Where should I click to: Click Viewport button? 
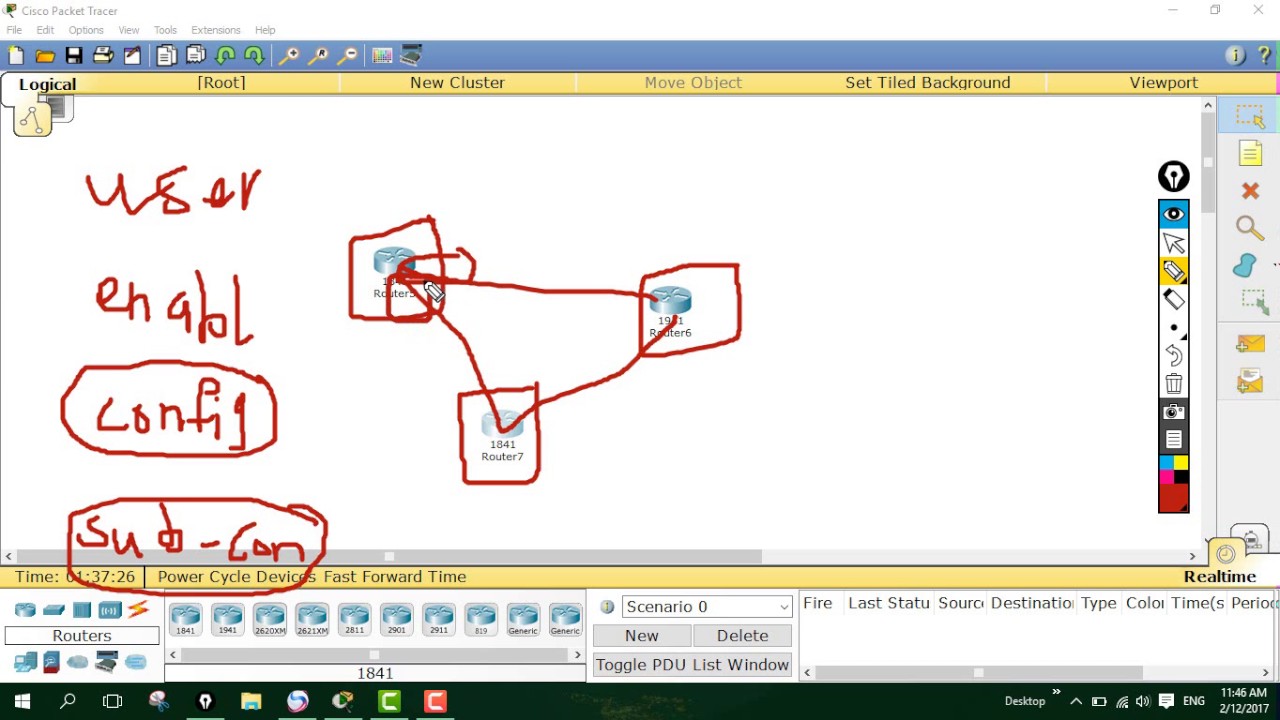1163,82
